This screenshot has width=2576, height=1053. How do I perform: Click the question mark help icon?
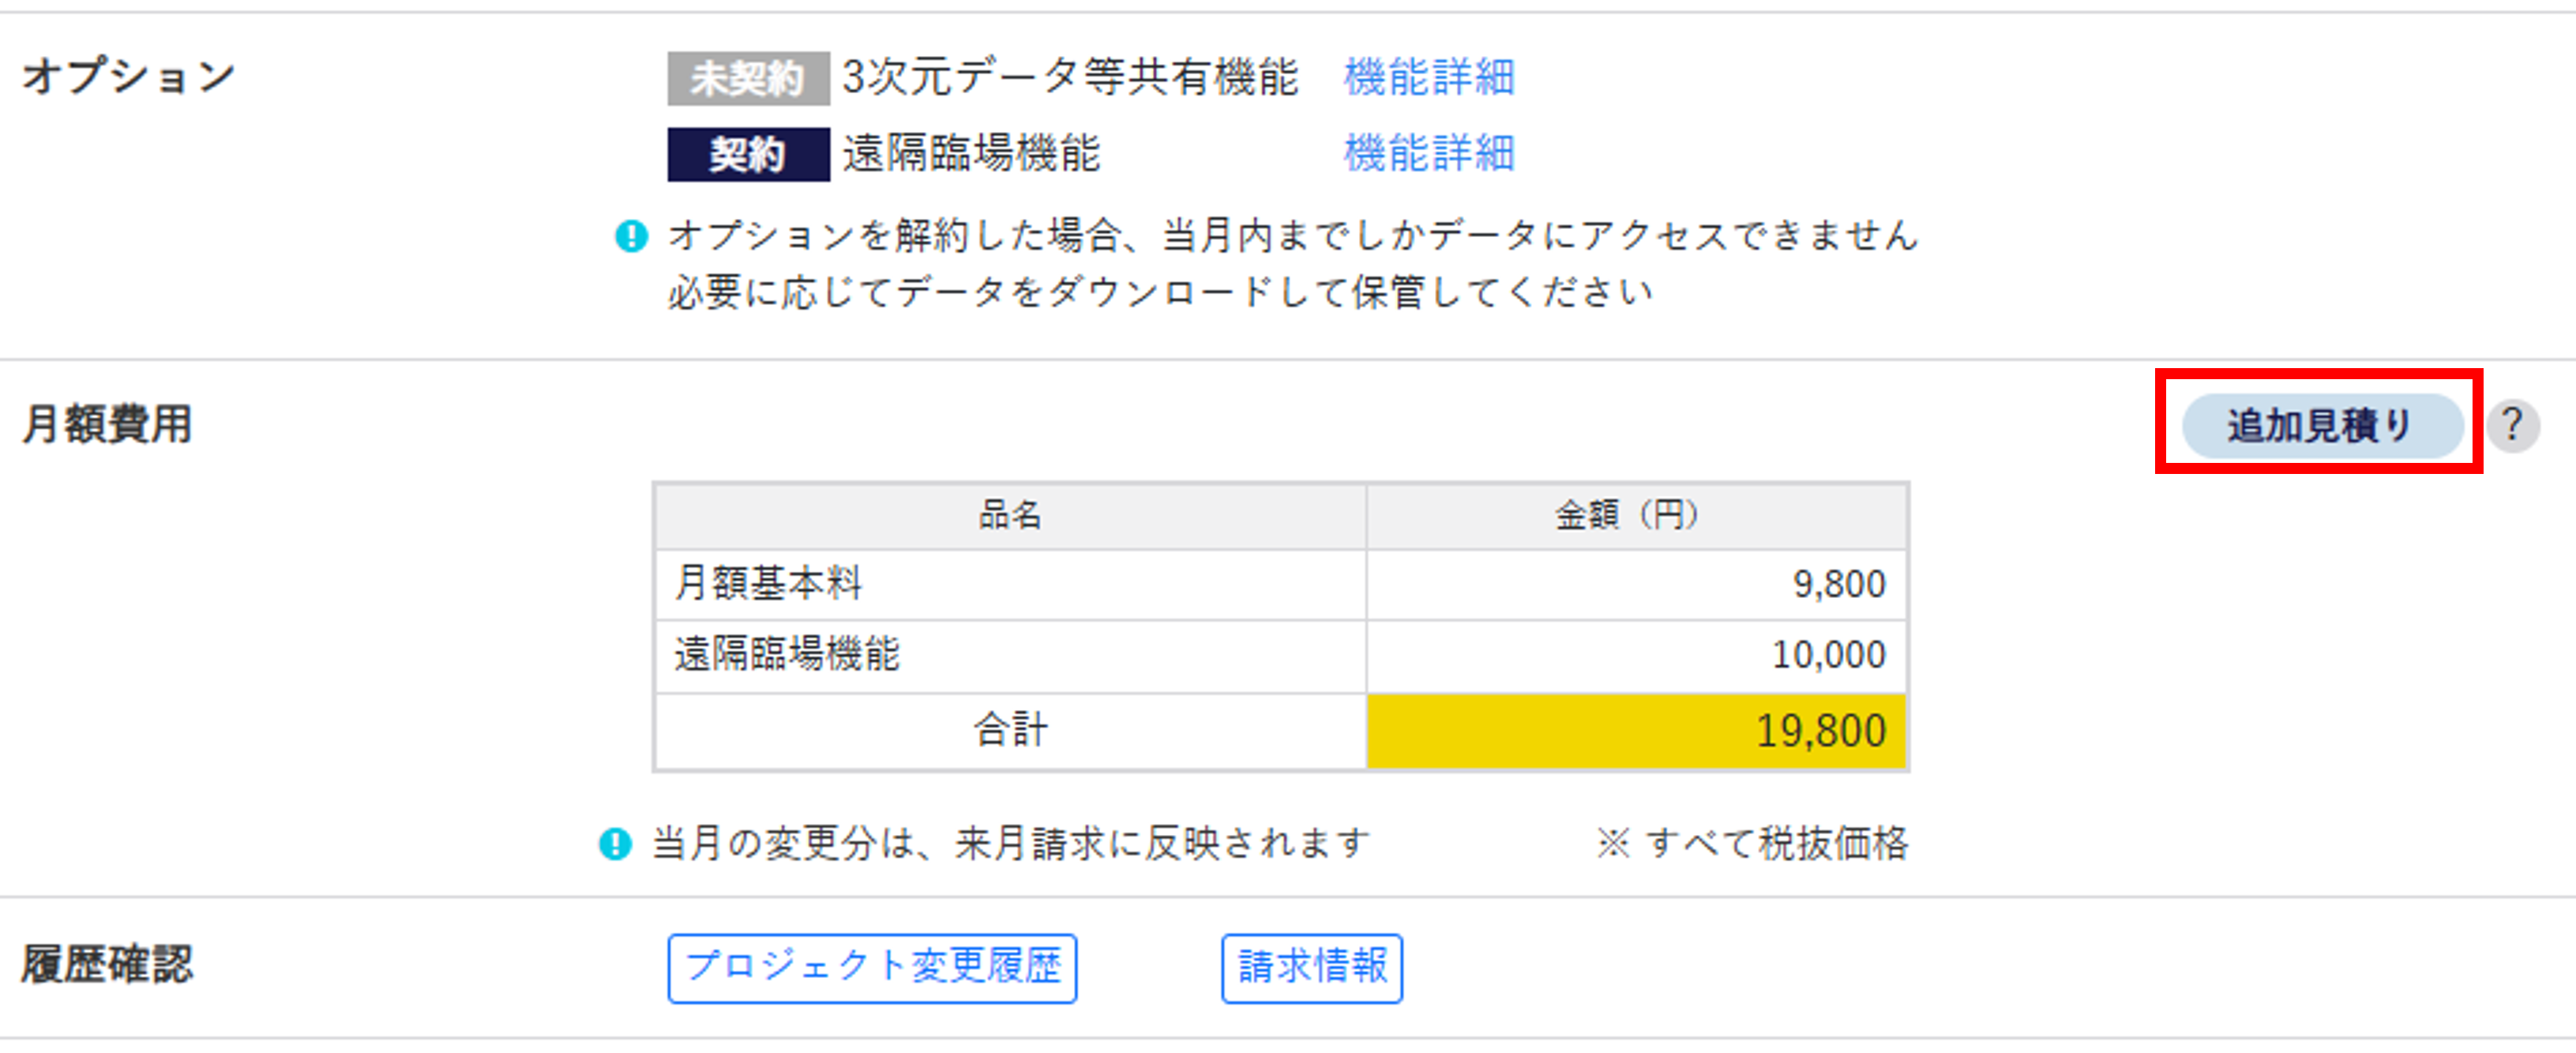2512,426
